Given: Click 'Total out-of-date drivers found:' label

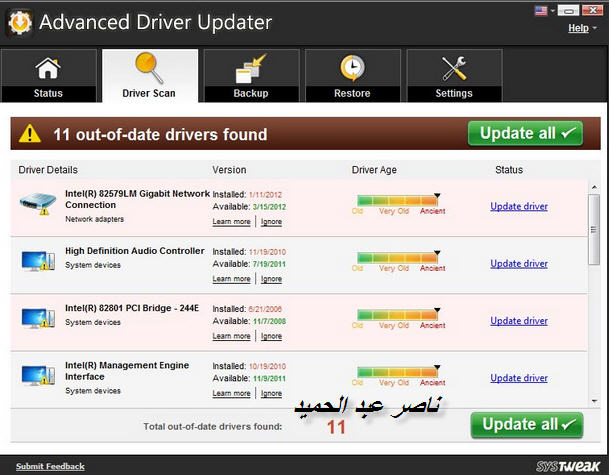Looking at the screenshot, I should pos(213,426).
